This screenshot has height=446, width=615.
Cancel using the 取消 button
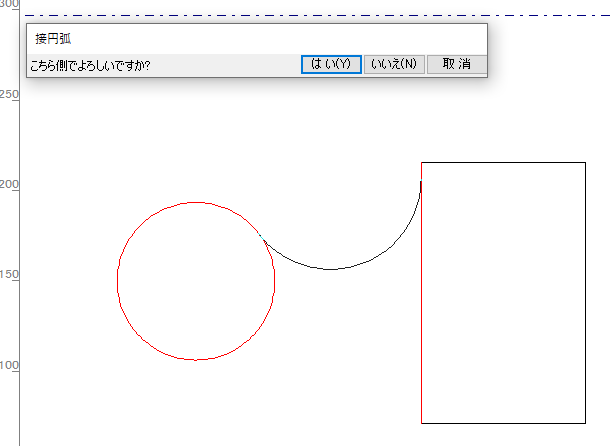click(x=457, y=64)
